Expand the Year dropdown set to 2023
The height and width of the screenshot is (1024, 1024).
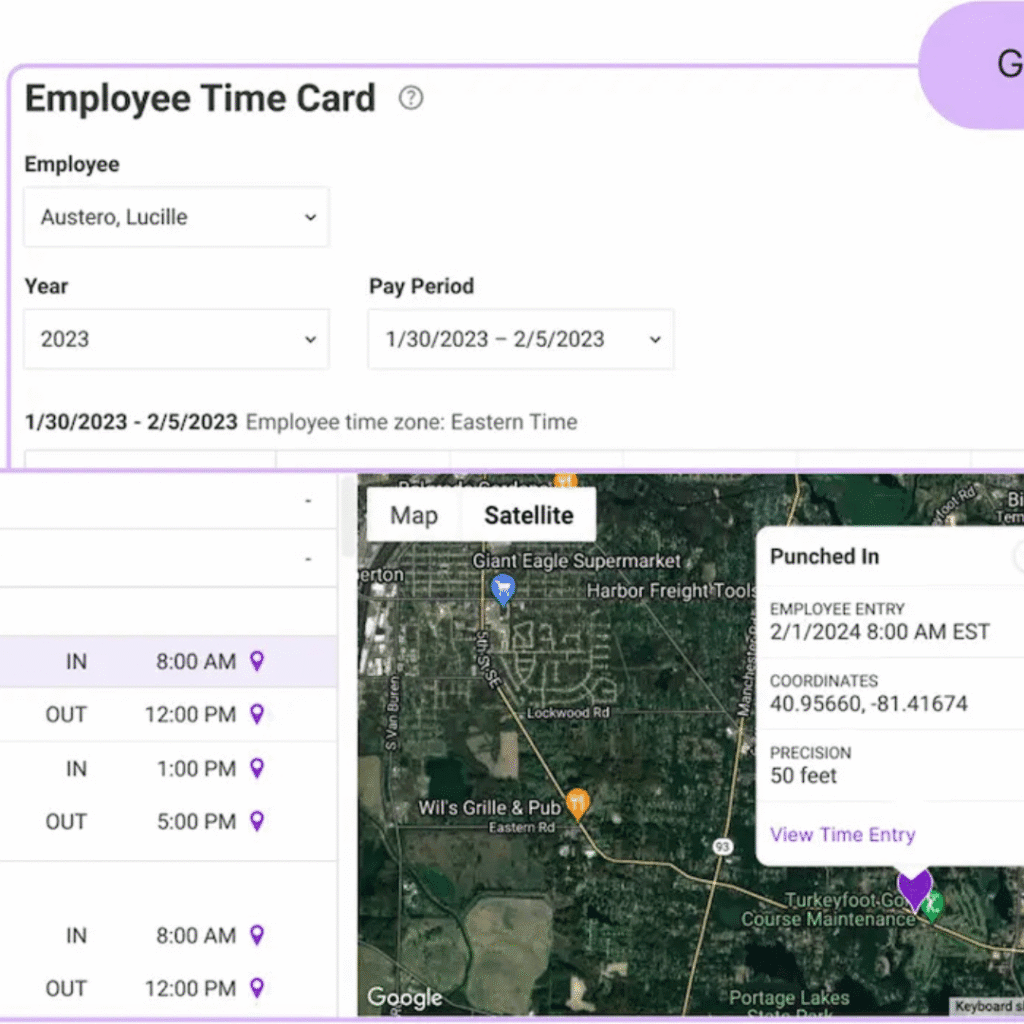[x=176, y=339]
